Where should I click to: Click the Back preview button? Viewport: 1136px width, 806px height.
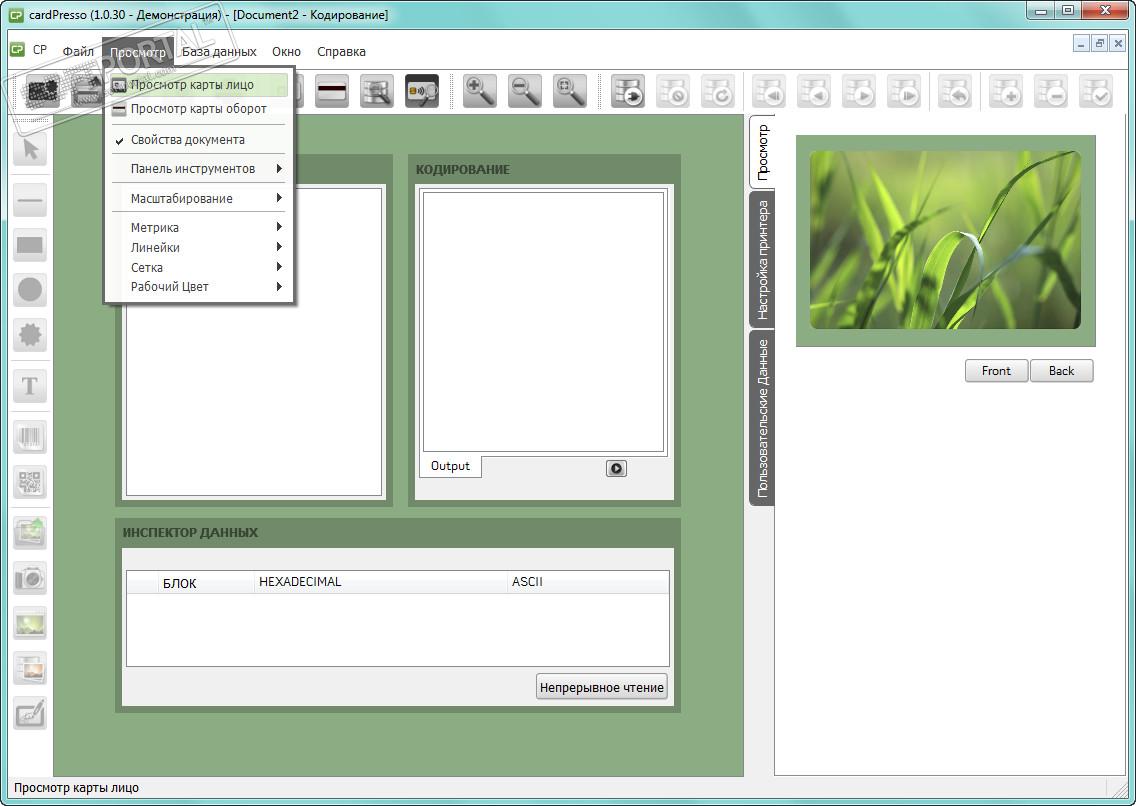tap(1061, 371)
